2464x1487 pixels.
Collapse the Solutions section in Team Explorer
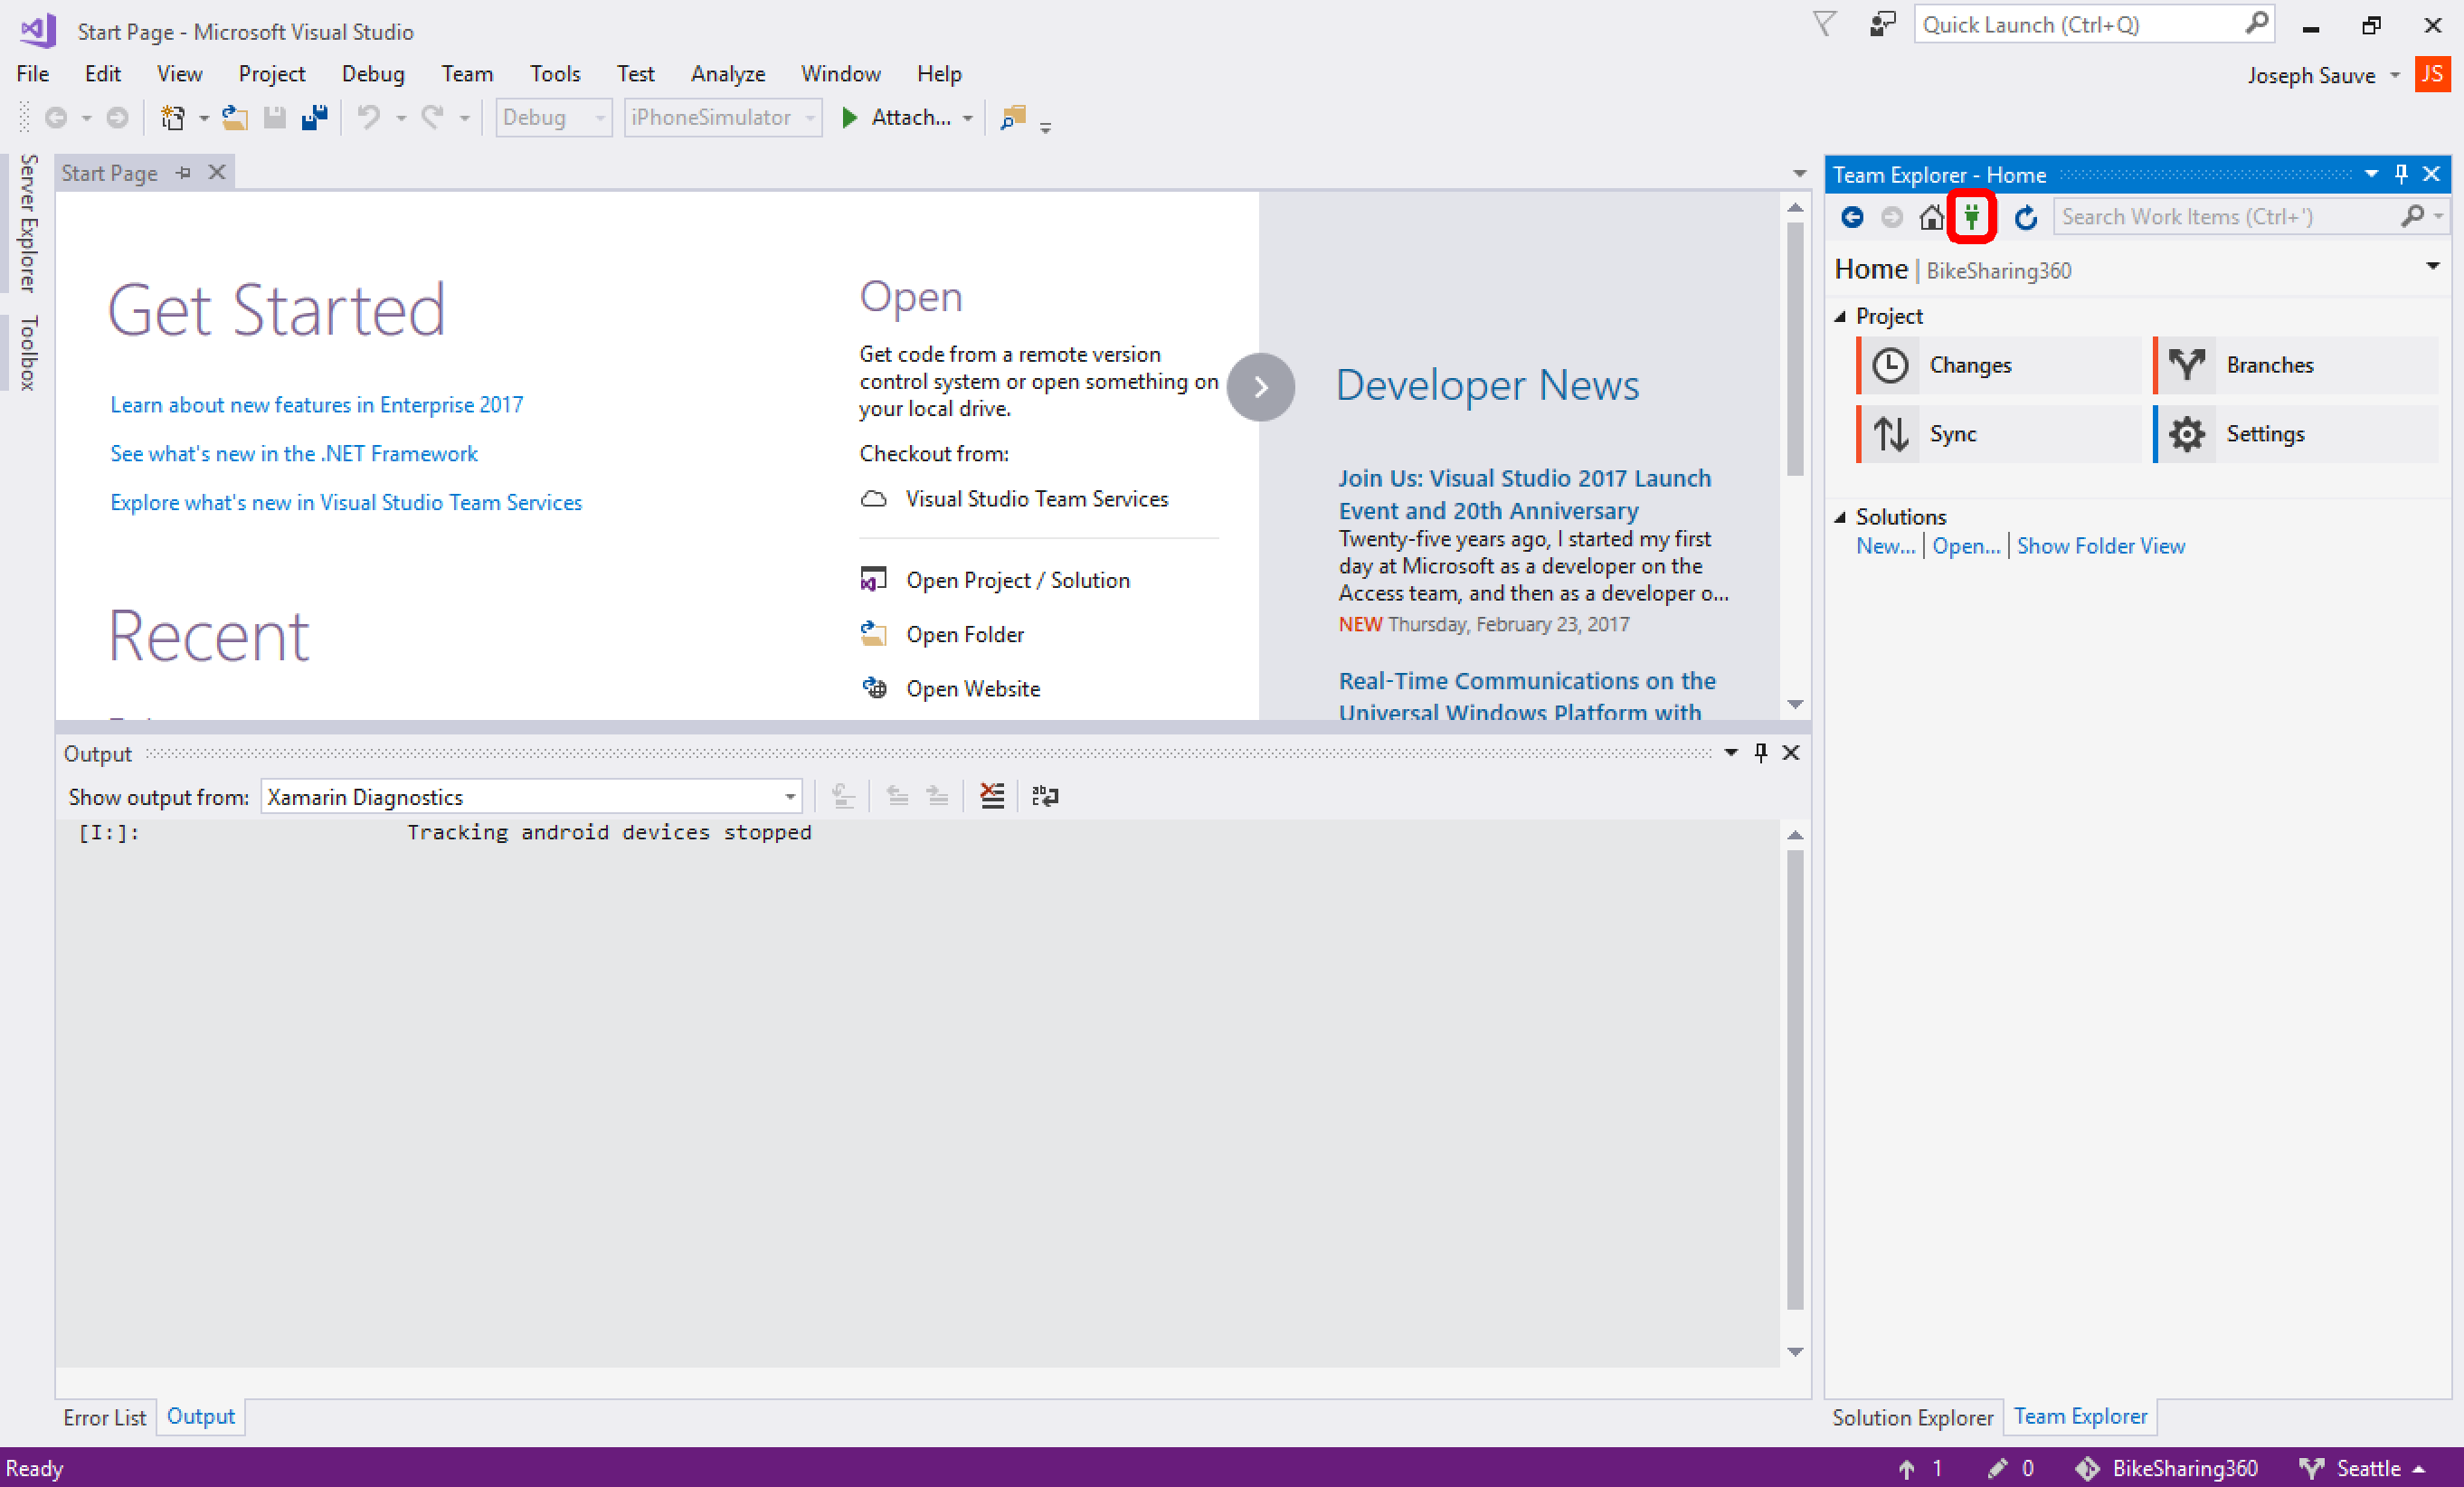(x=1840, y=517)
